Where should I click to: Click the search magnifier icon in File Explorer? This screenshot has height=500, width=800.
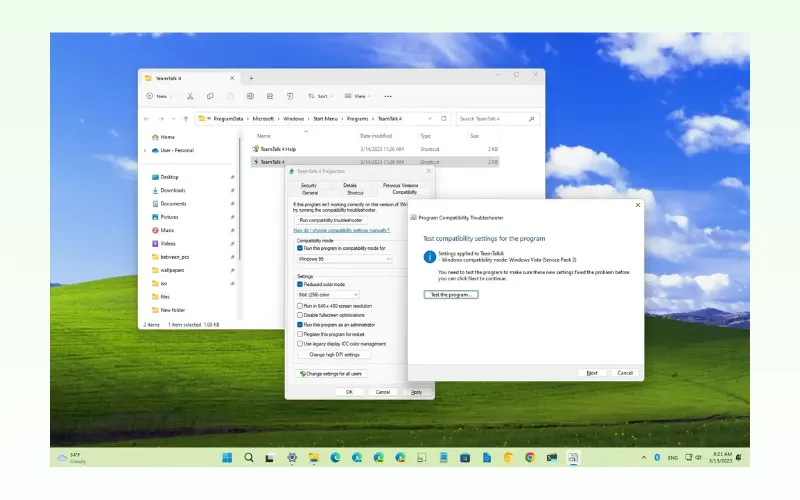coord(532,119)
